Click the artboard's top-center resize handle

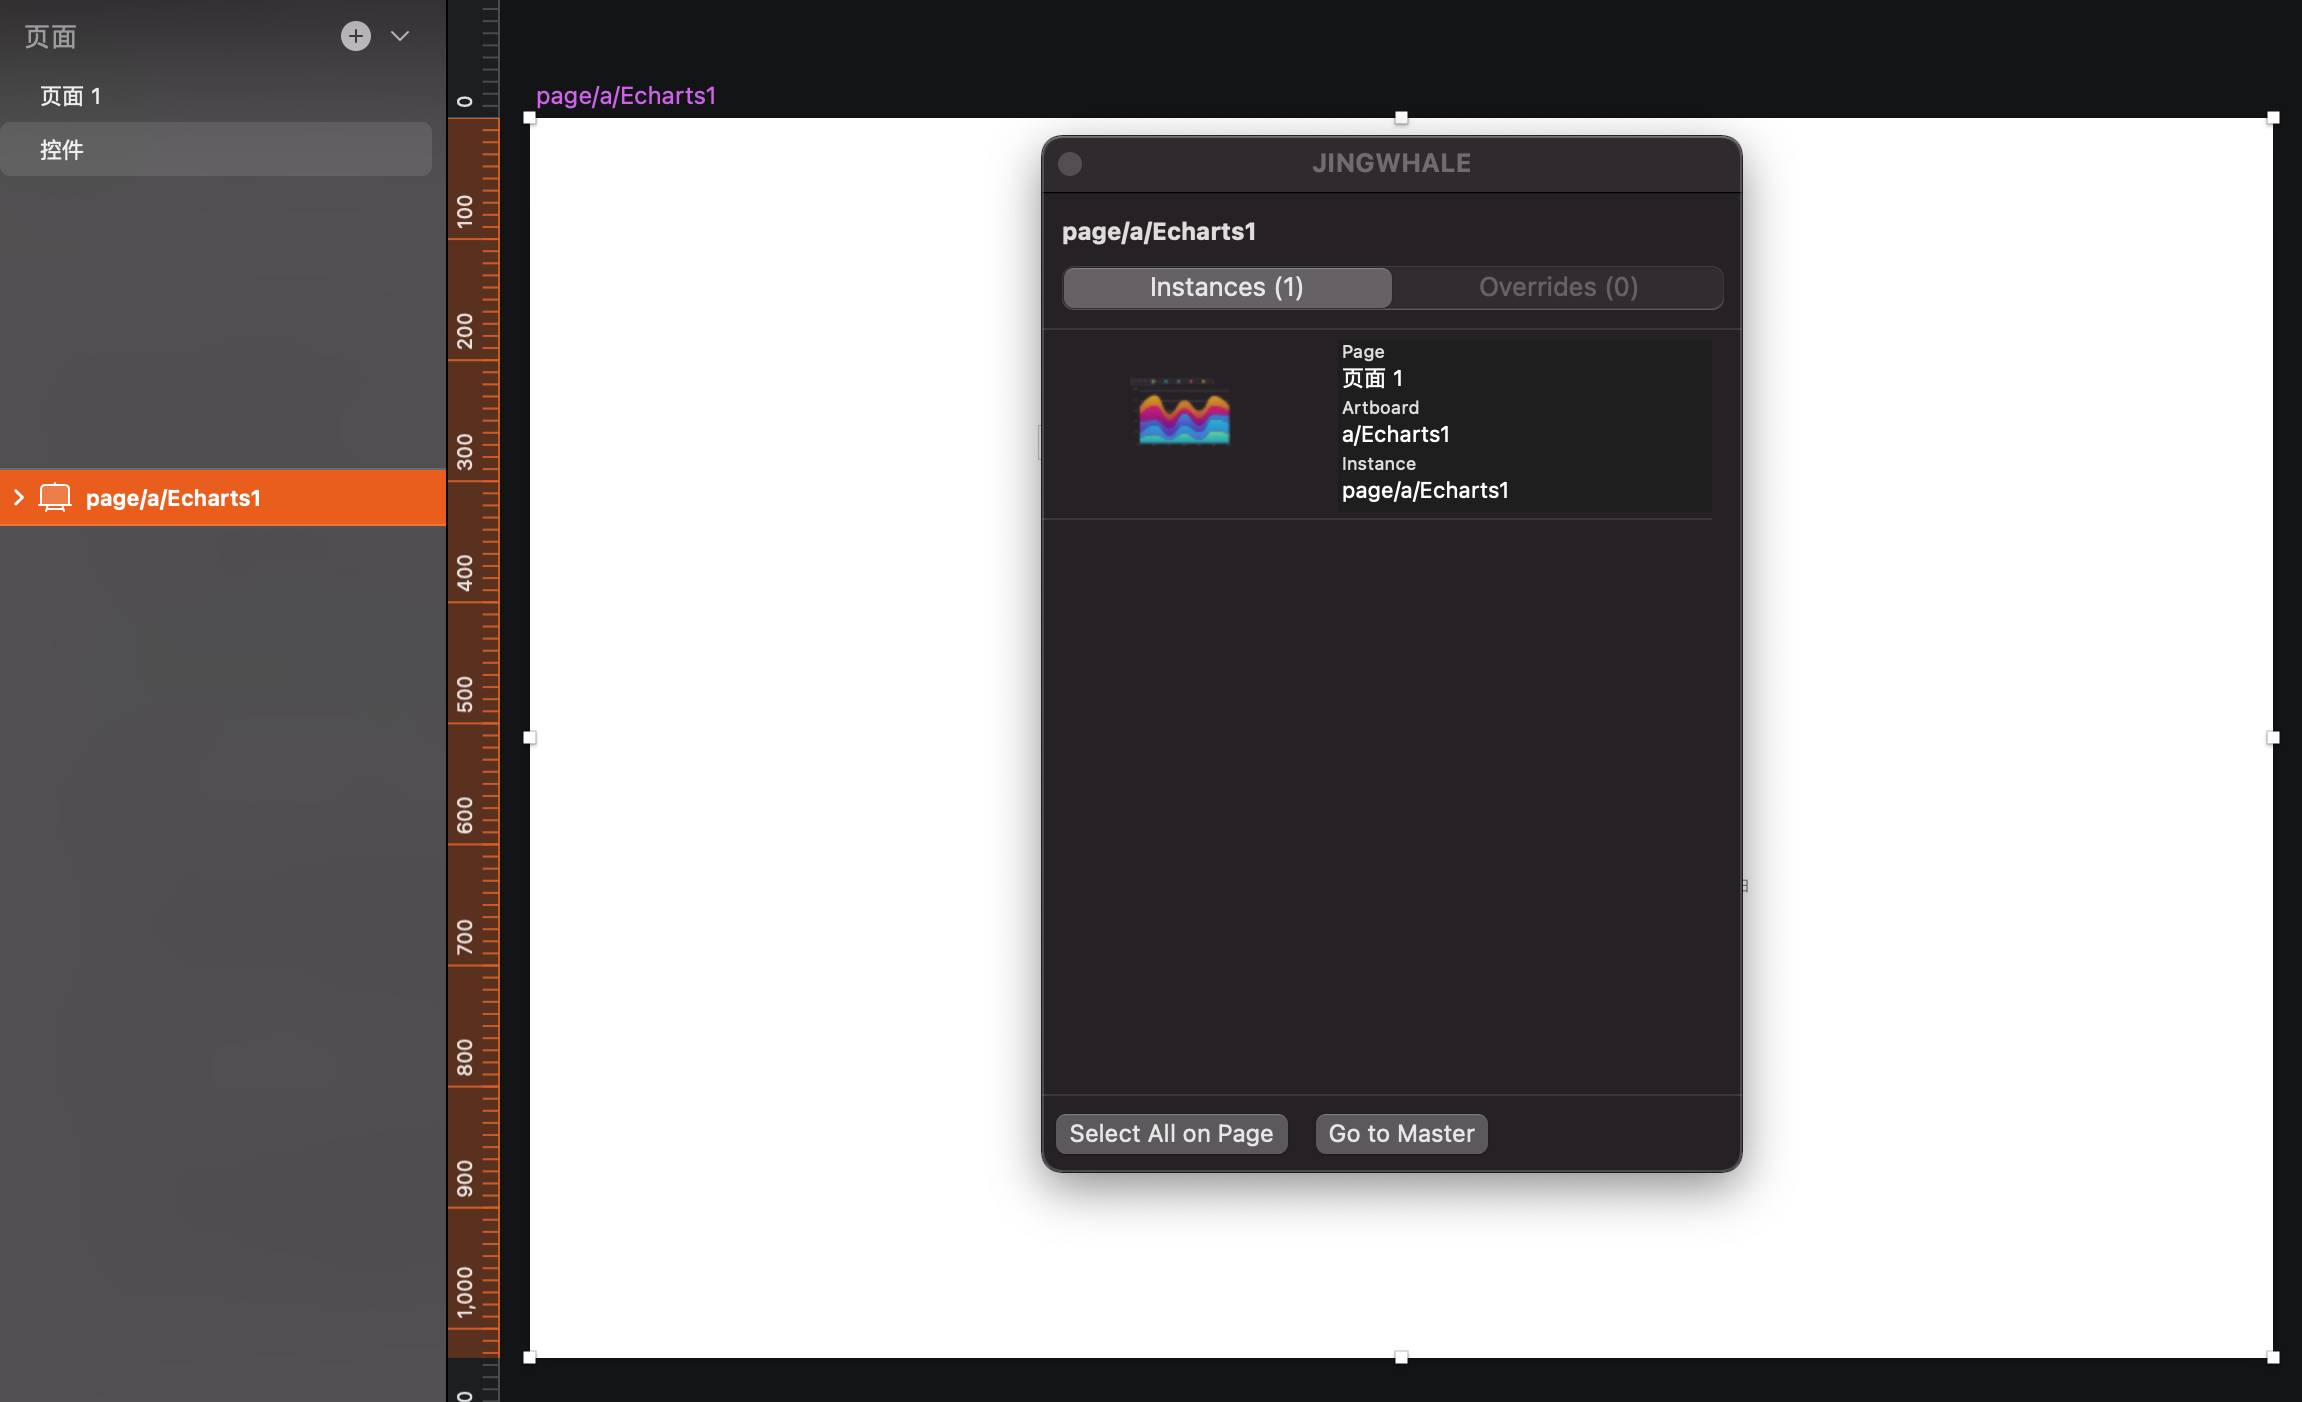pos(1401,118)
